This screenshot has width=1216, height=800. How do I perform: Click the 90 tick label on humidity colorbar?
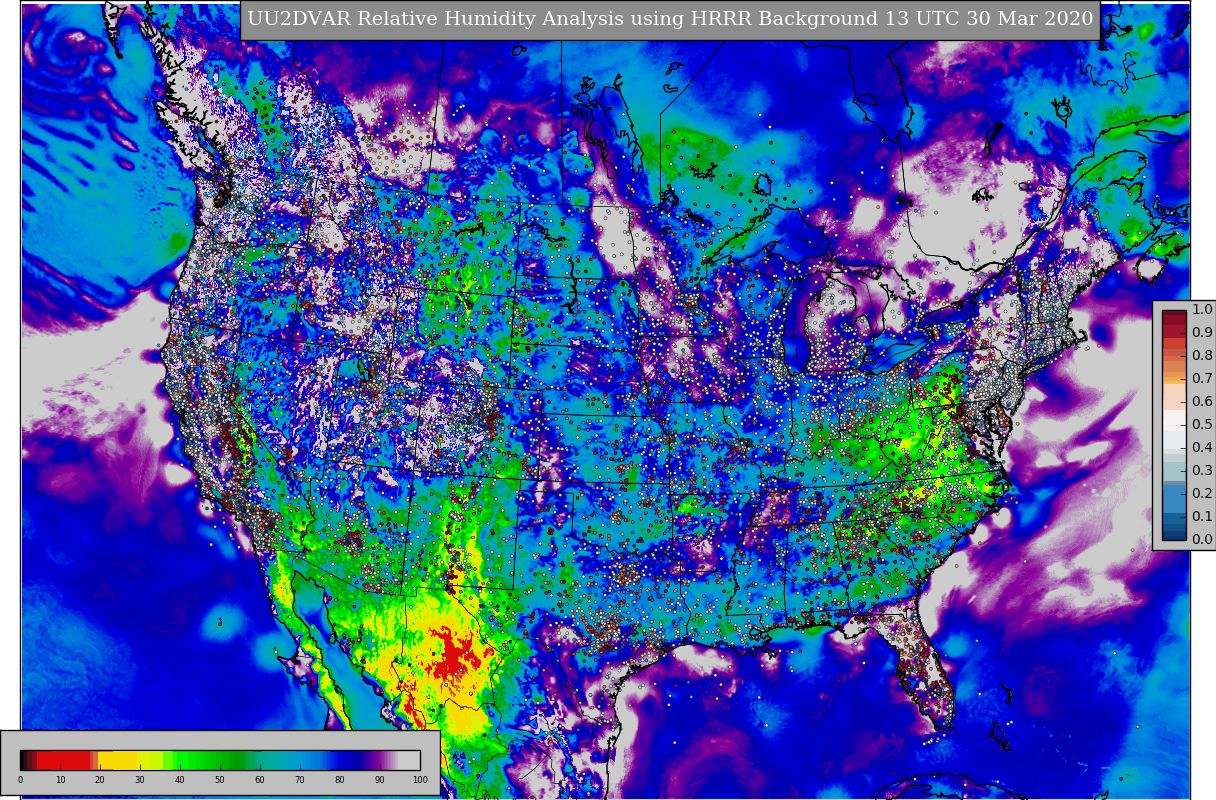coord(380,780)
